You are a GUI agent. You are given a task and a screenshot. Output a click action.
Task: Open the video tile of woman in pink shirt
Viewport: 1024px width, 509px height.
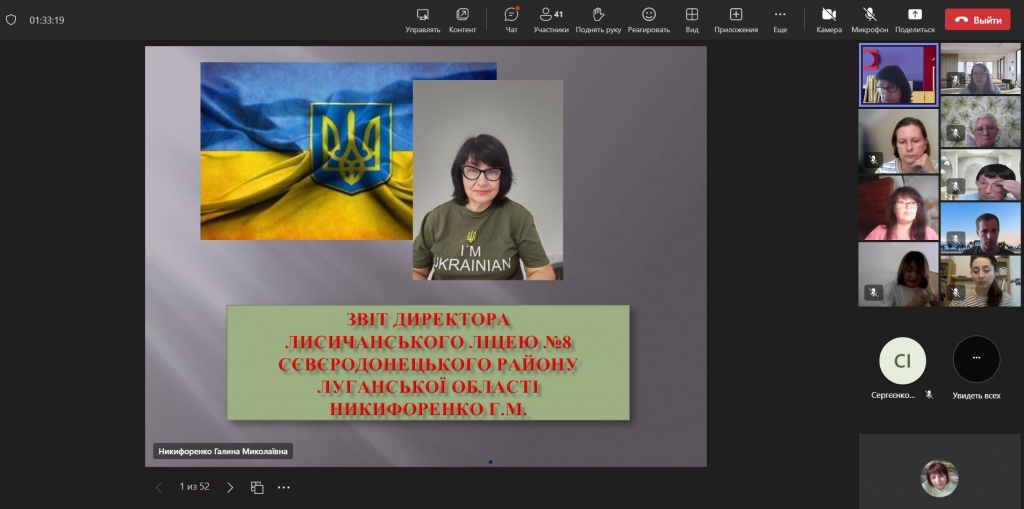click(x=898, y=208)
